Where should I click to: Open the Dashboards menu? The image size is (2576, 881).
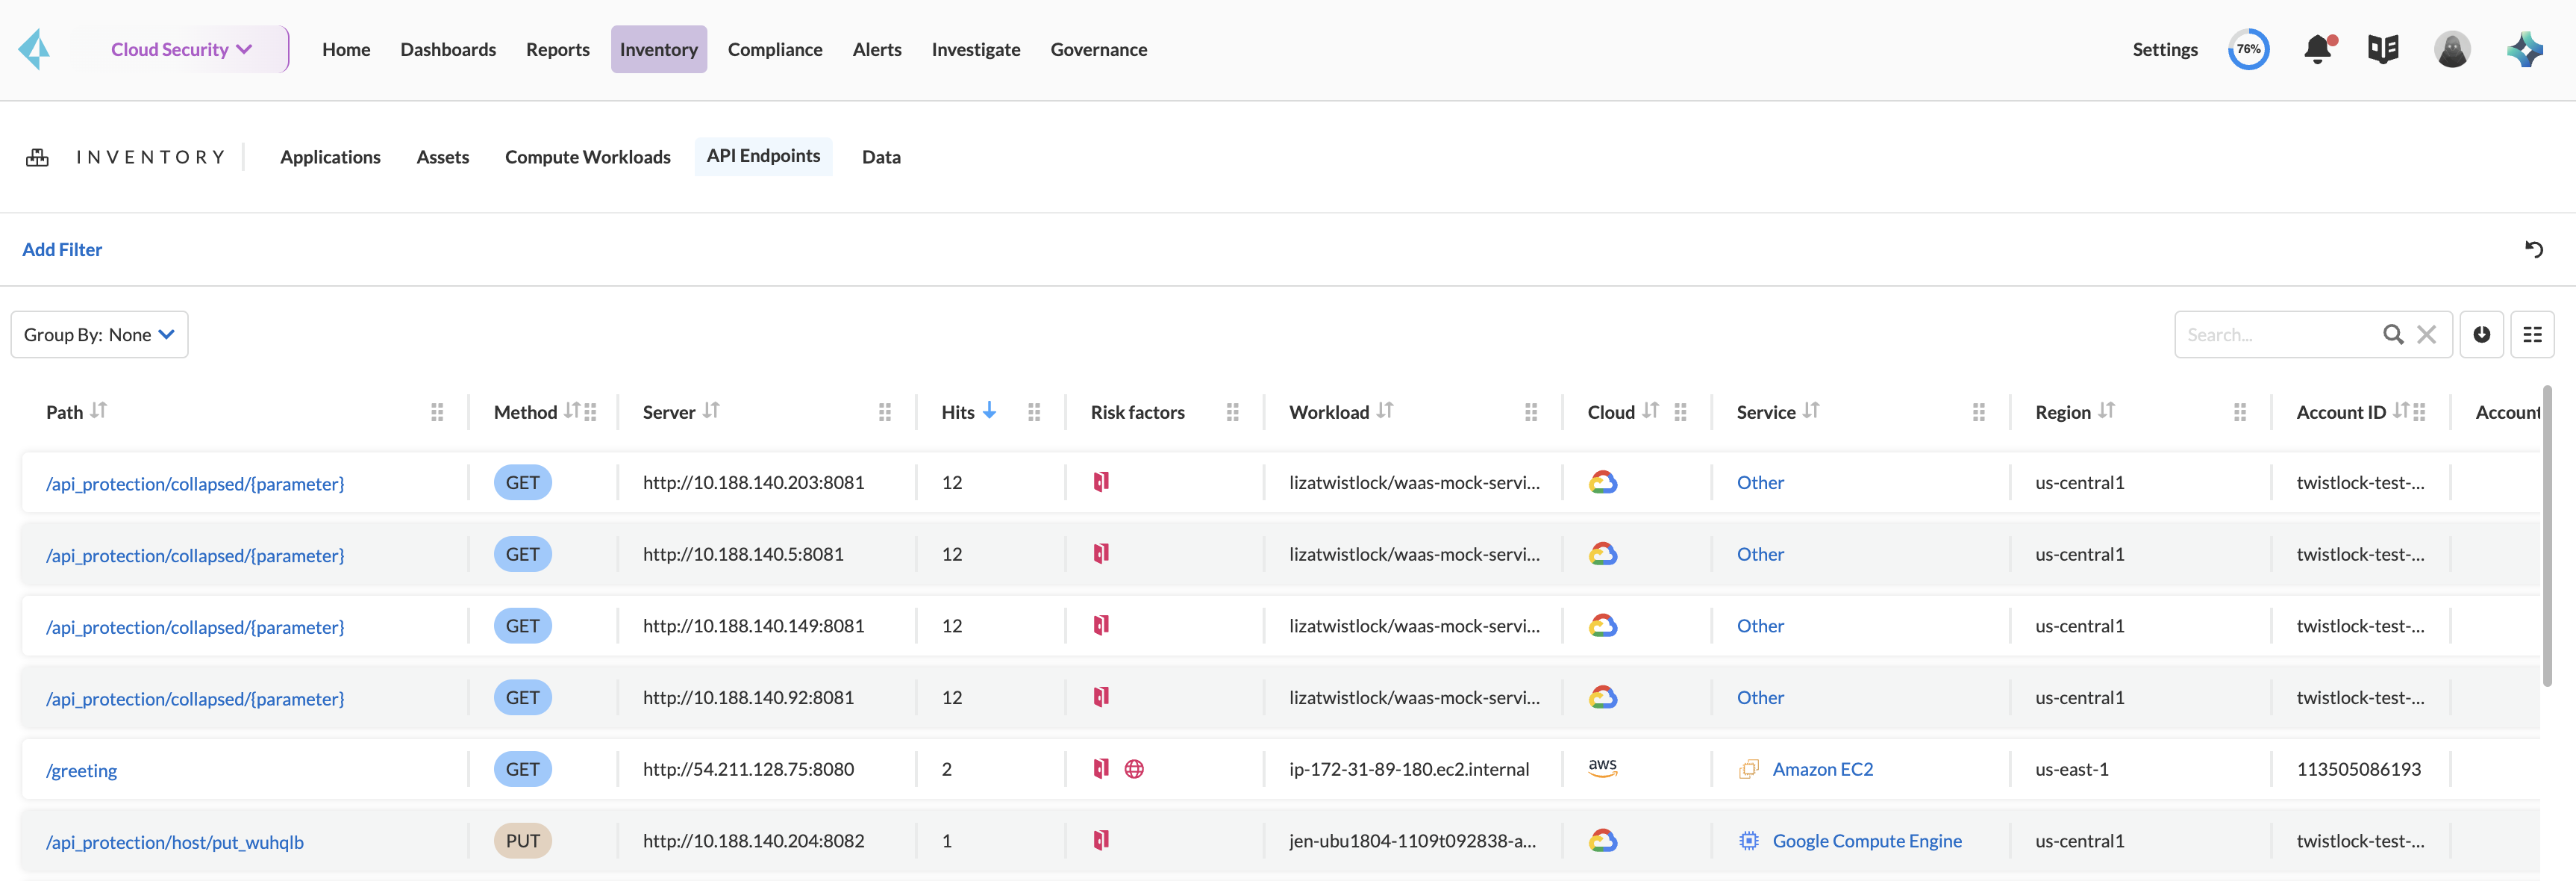[x=447, y=49]
